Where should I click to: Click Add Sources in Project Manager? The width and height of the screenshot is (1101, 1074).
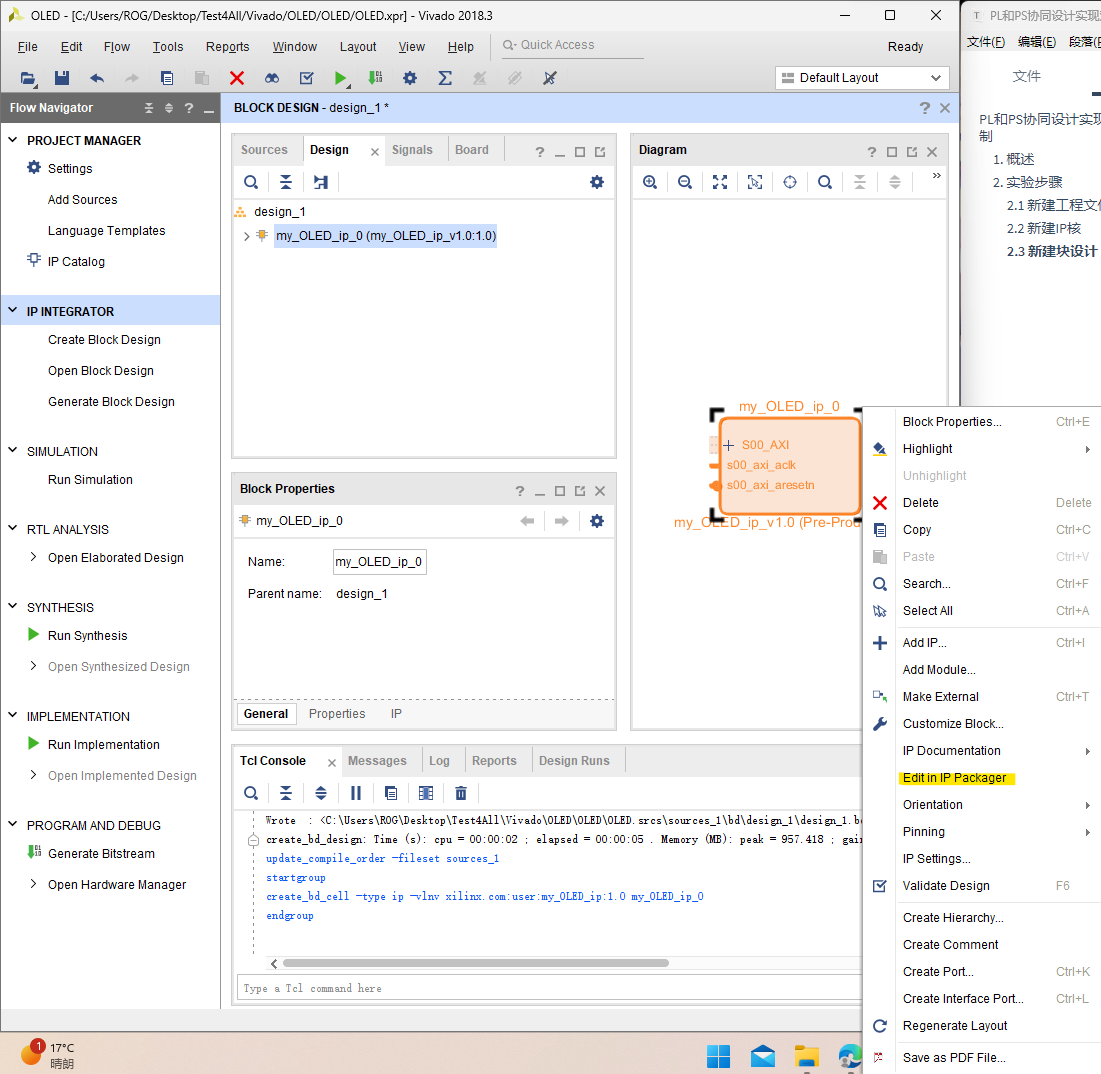click(83, 200)
